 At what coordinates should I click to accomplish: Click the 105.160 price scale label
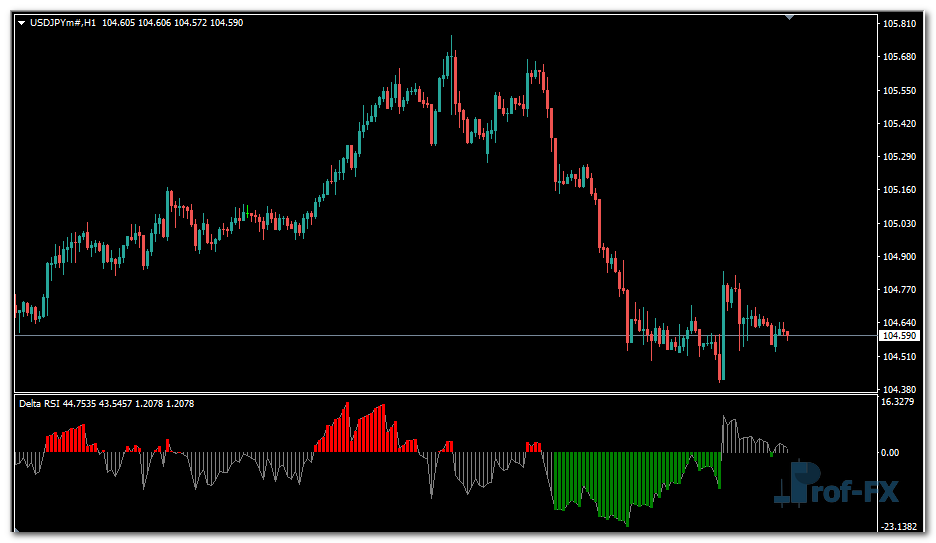click(900, 190)
